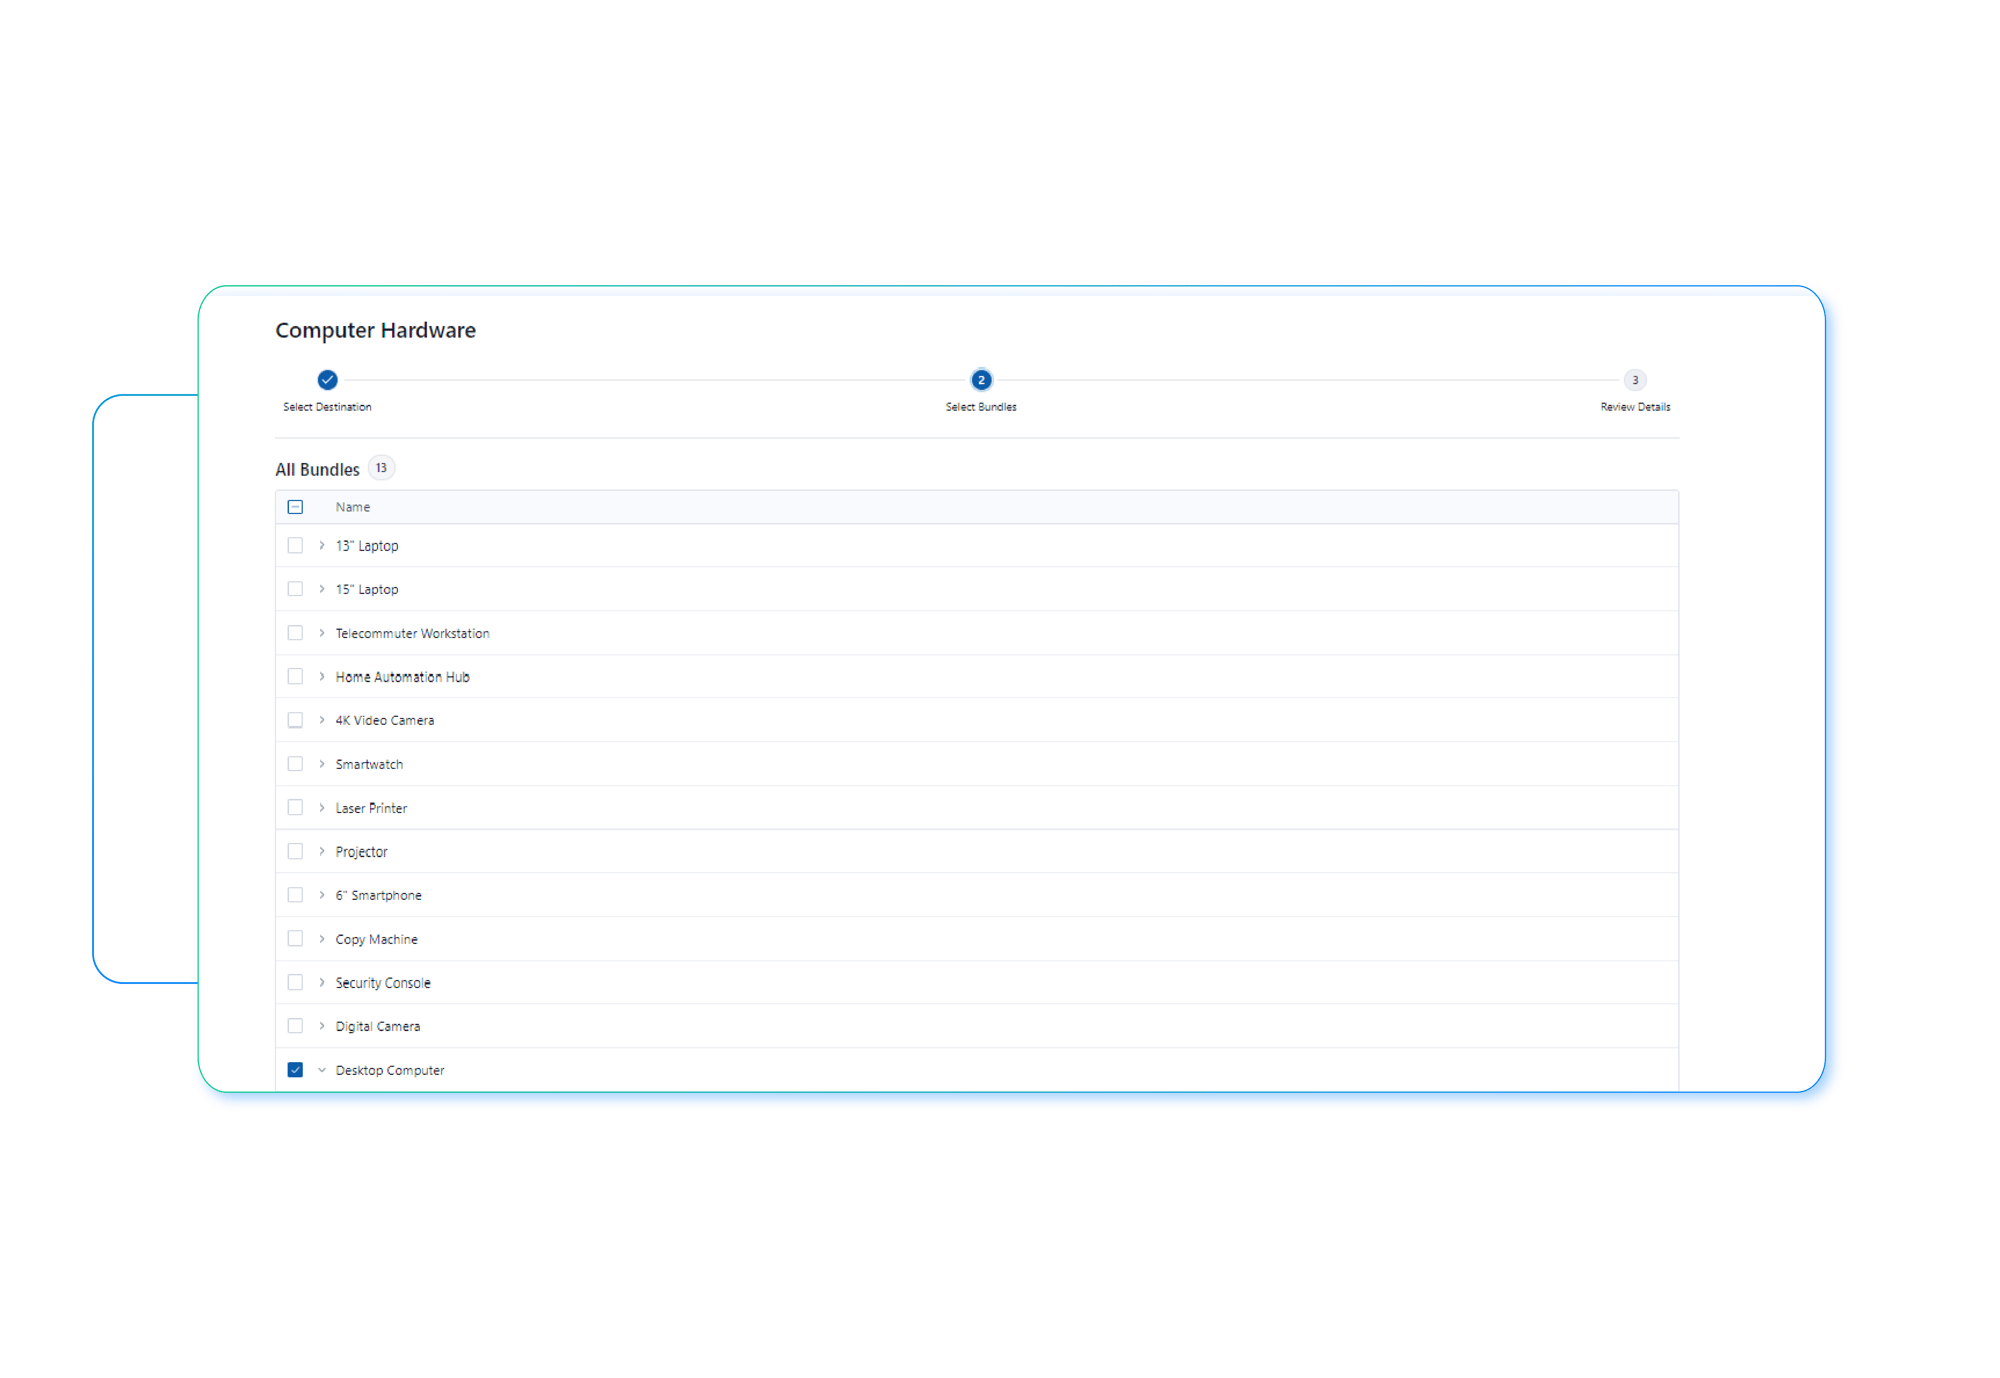Check the 13" Laptop bundle checkbox
The height and width of the screenshot is (1378, 2000).
tap(295, 546)
